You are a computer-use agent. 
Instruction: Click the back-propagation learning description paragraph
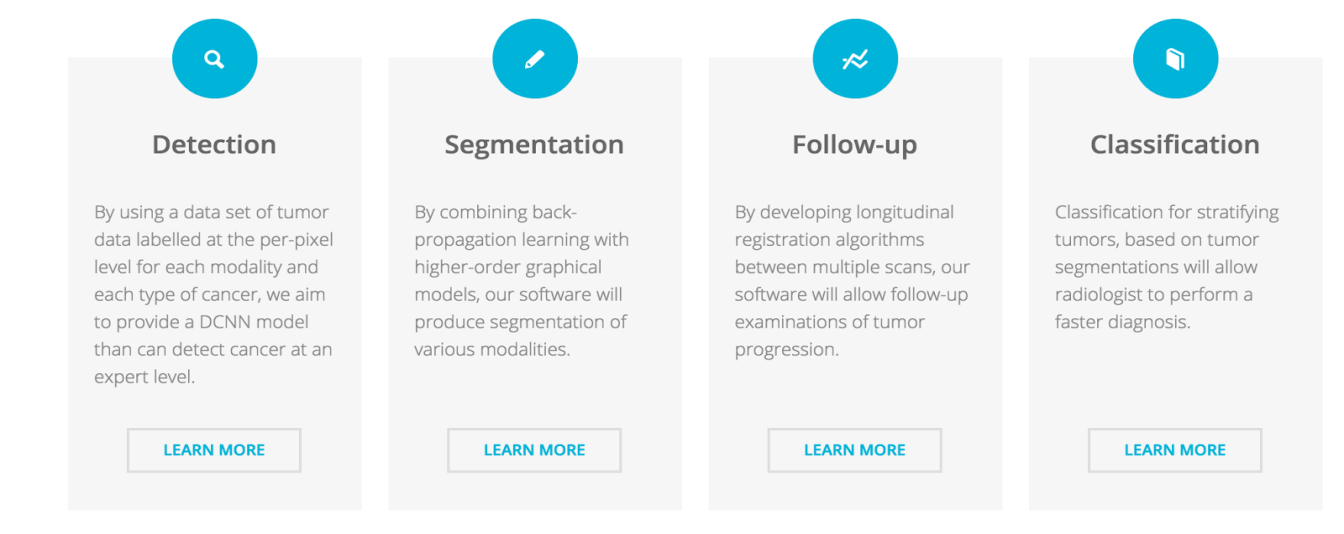[x=522, y=281]
